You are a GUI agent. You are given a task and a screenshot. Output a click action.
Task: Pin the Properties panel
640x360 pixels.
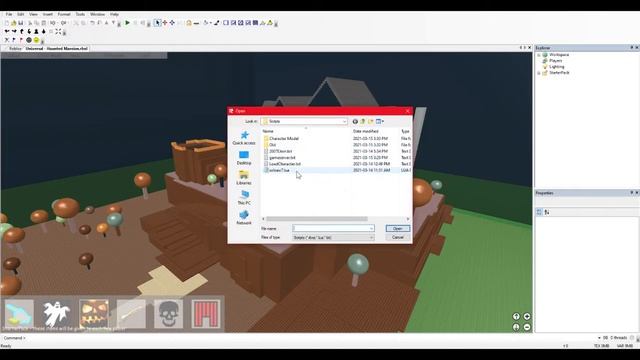[631, 193]
